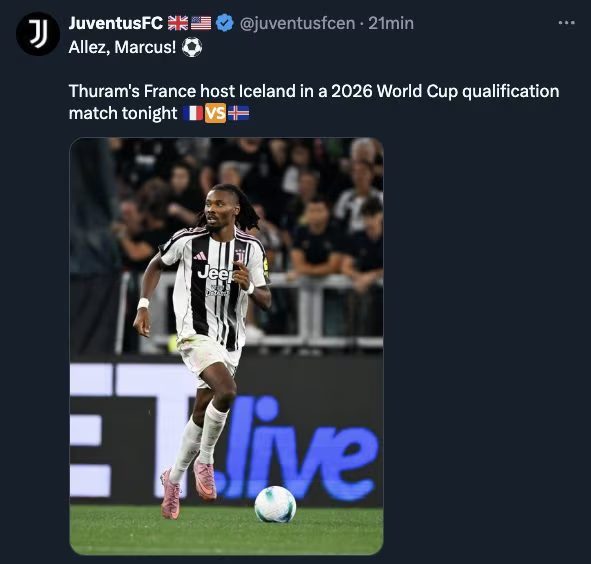Click the JuventusFC display name
This screenshot has height=564, width=591.
[116, 23]
